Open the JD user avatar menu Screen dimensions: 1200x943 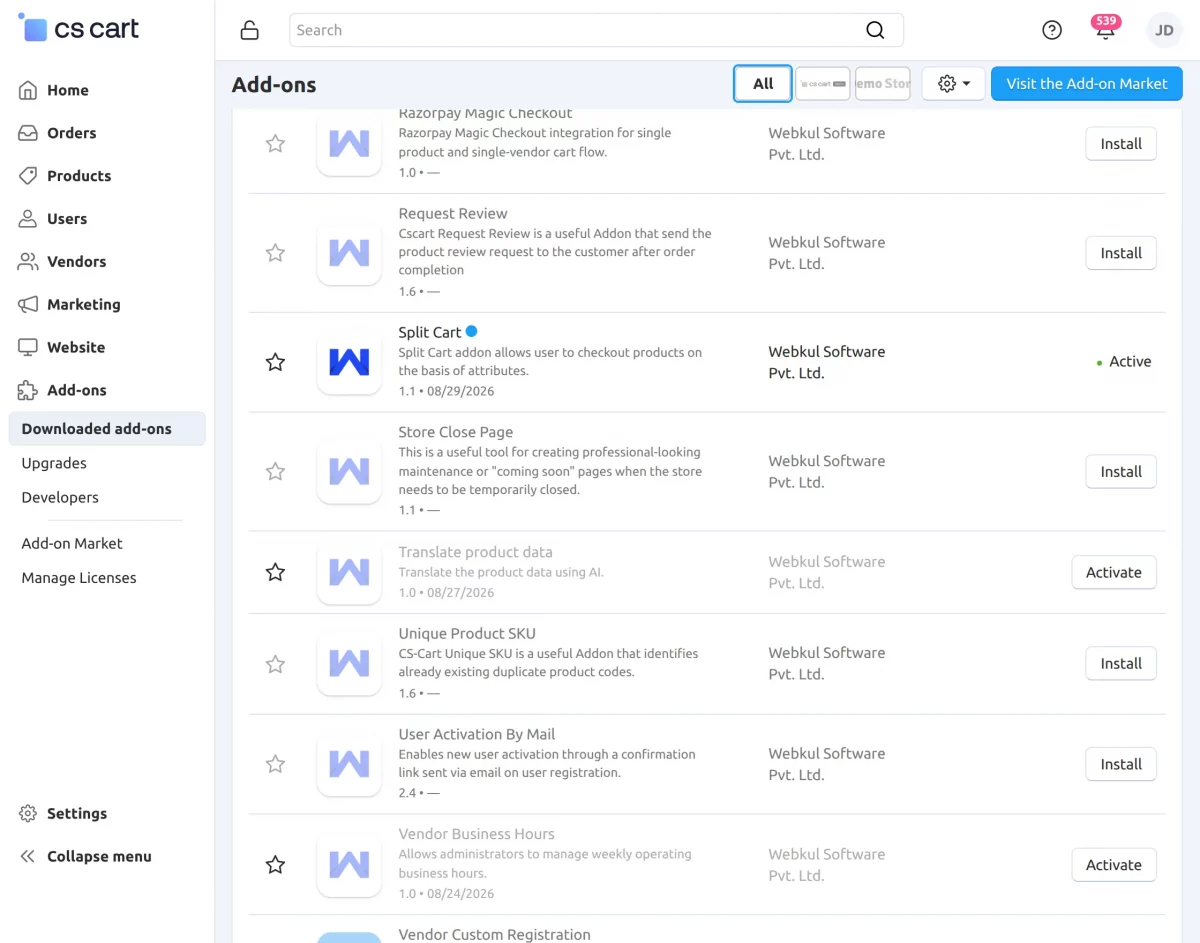tap(1164, 30)
